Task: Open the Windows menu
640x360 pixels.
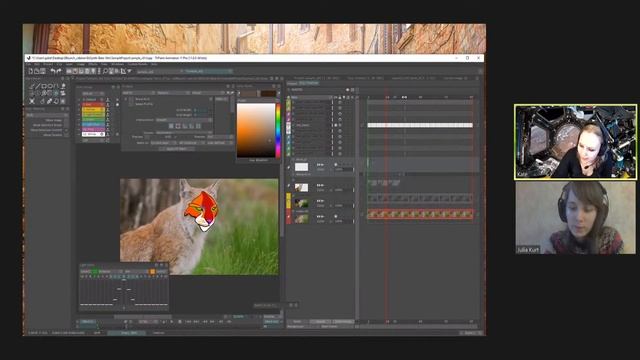Action: click(117, 64)
